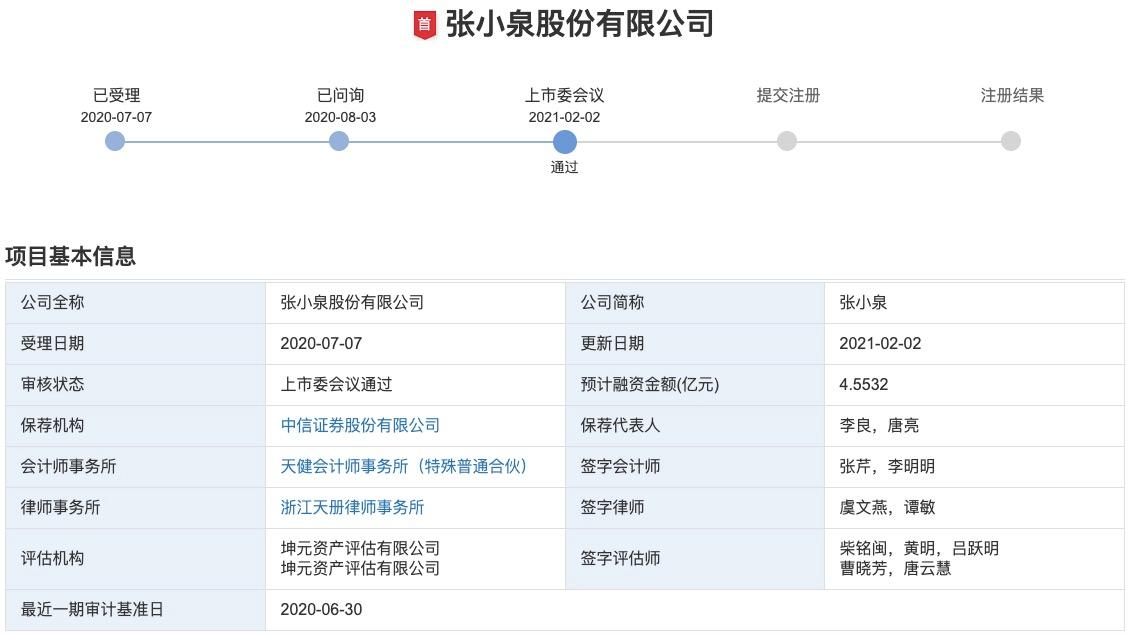Select the 已受理 timeline node dot
Viewport: 1131px width, 635px height.
click(x=114, y=141)
